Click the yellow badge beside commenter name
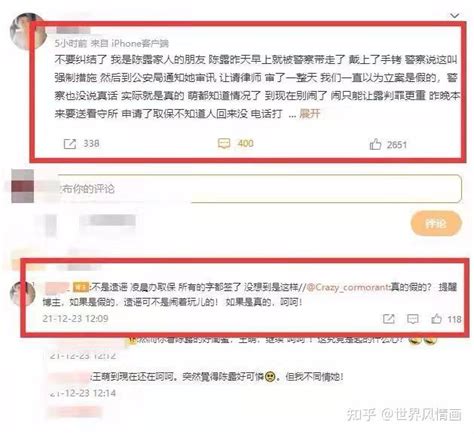The width and height of the screenshot is (474, 434). click(x=81, y=287)
